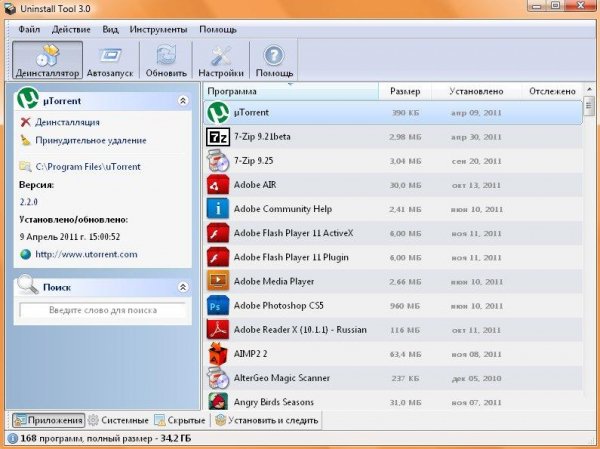Image resolution: width=600 pixels, height=449 pixels.
Task: Click the version value 2.2.0
Action: point(29,202)
